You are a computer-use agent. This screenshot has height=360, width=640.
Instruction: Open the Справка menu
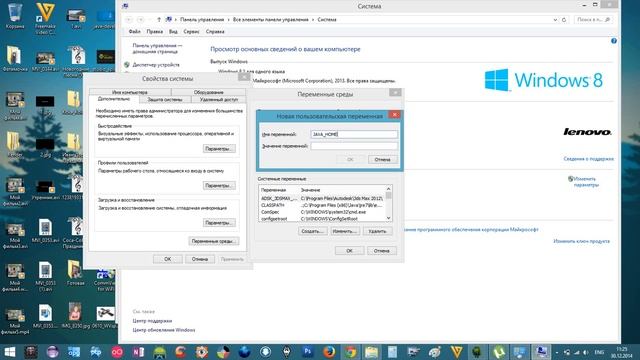(215, 31)
